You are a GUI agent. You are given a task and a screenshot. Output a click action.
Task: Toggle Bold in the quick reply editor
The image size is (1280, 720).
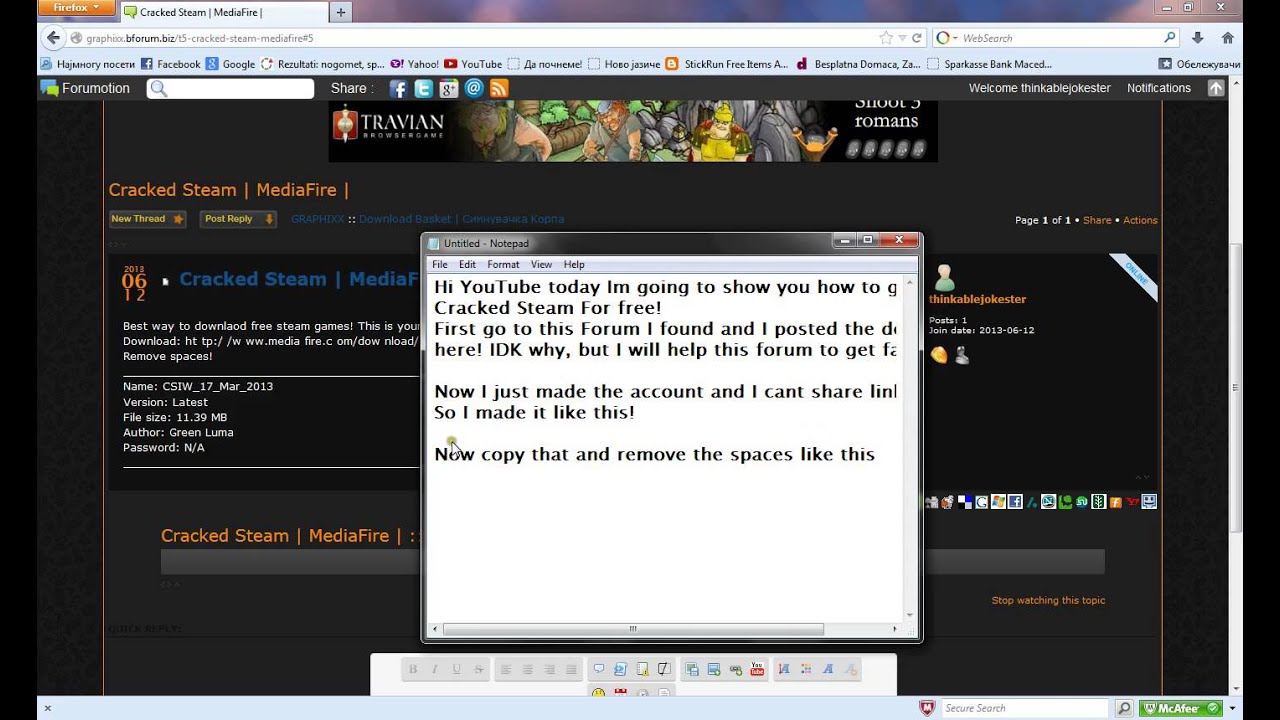point(413,669)
